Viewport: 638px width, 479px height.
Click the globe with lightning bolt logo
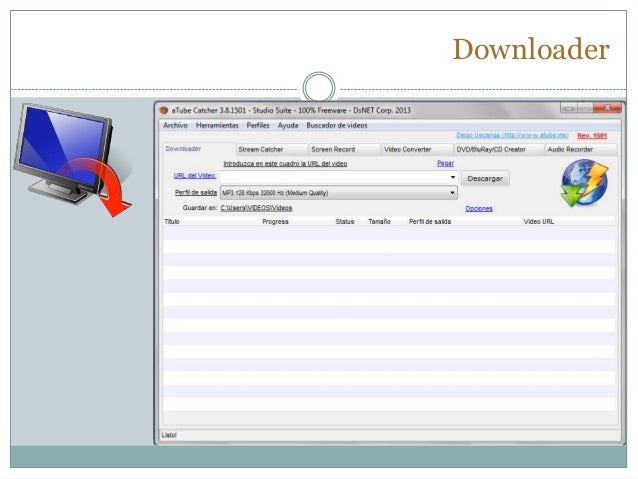pos(584,183)
